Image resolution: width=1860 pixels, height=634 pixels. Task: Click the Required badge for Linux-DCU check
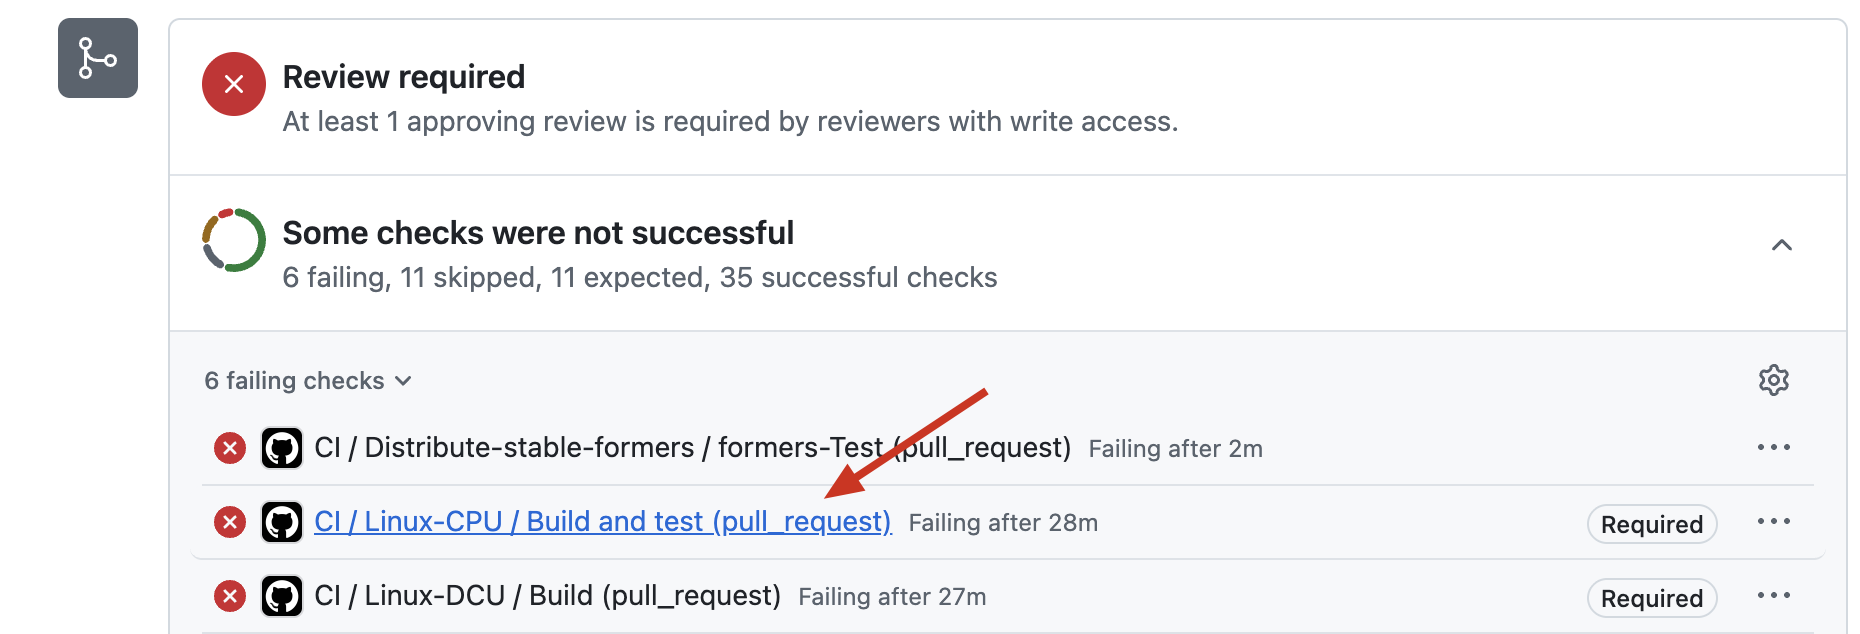[1651, 597]
